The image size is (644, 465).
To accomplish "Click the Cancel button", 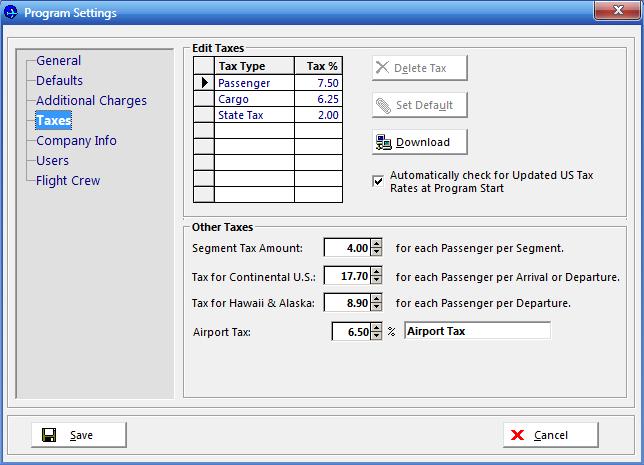I will pos(550,435).
